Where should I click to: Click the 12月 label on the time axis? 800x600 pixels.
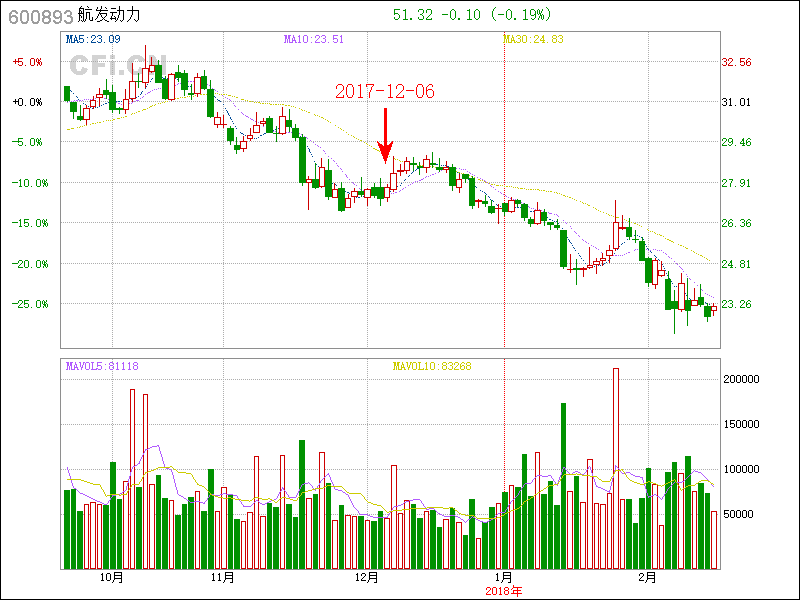(368, 578)
